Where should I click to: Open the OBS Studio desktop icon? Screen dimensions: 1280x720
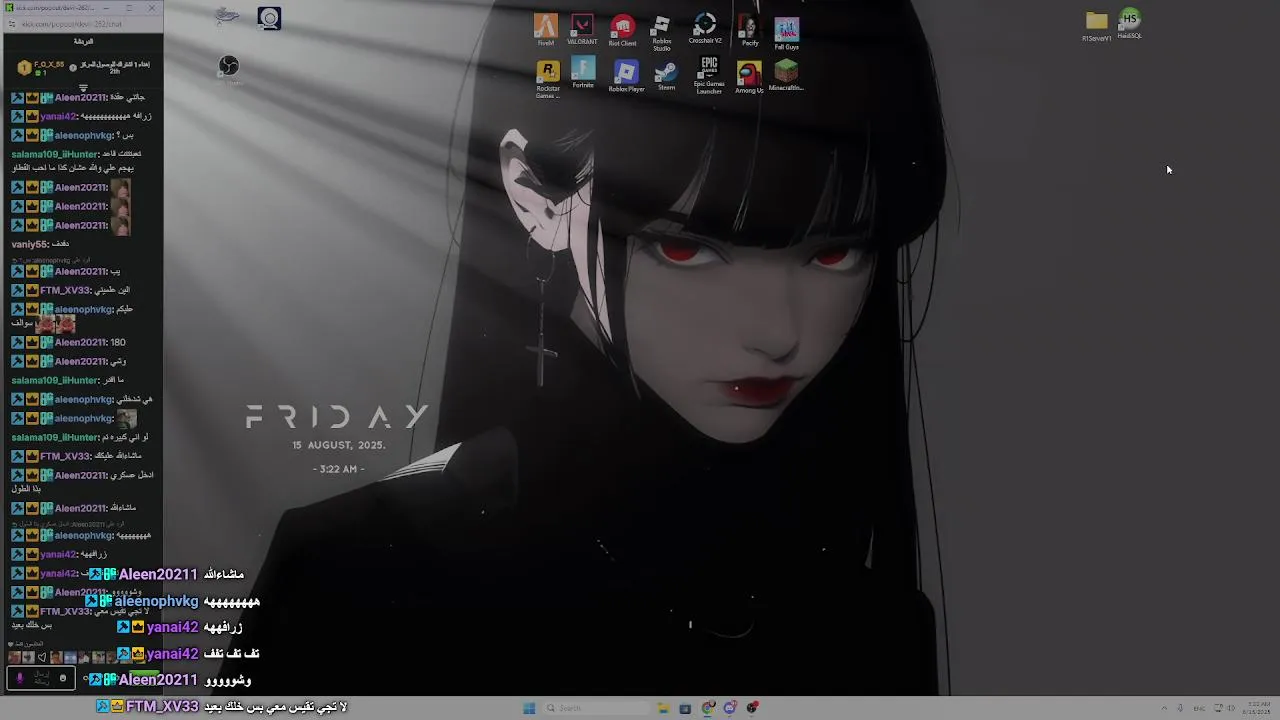pyautogui.click(x=229, y=66)
